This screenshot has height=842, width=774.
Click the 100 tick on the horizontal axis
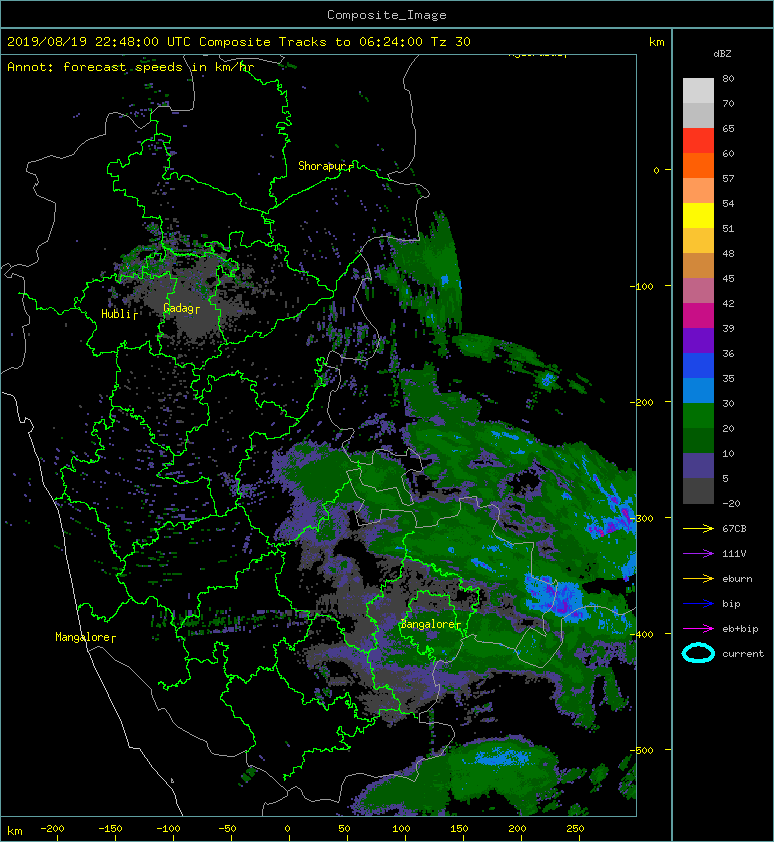point(401,829)
